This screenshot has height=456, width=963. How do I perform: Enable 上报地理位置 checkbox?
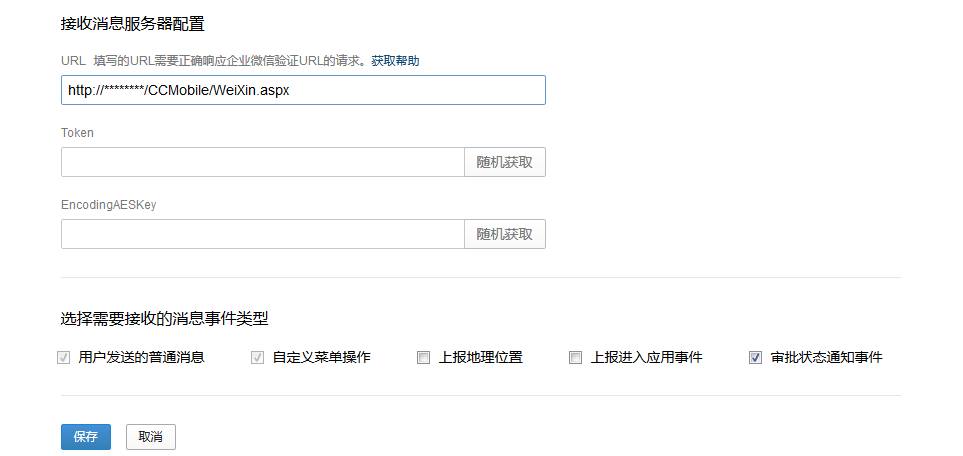(423, 358)
